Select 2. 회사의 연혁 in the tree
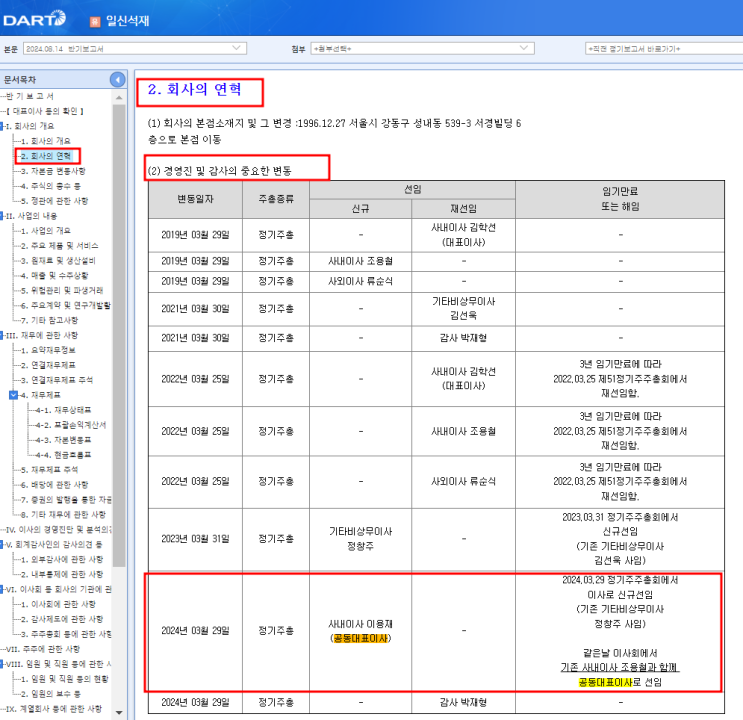Screen dimensions: 743x720 [46, 156]
